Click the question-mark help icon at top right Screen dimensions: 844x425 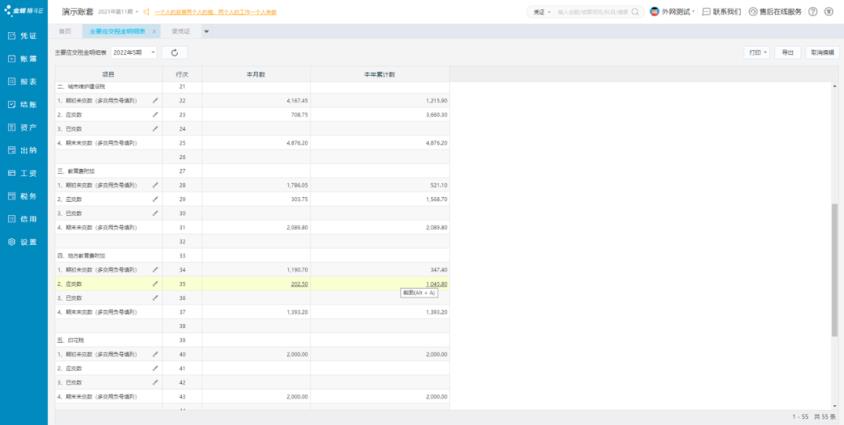click(813, 11)
